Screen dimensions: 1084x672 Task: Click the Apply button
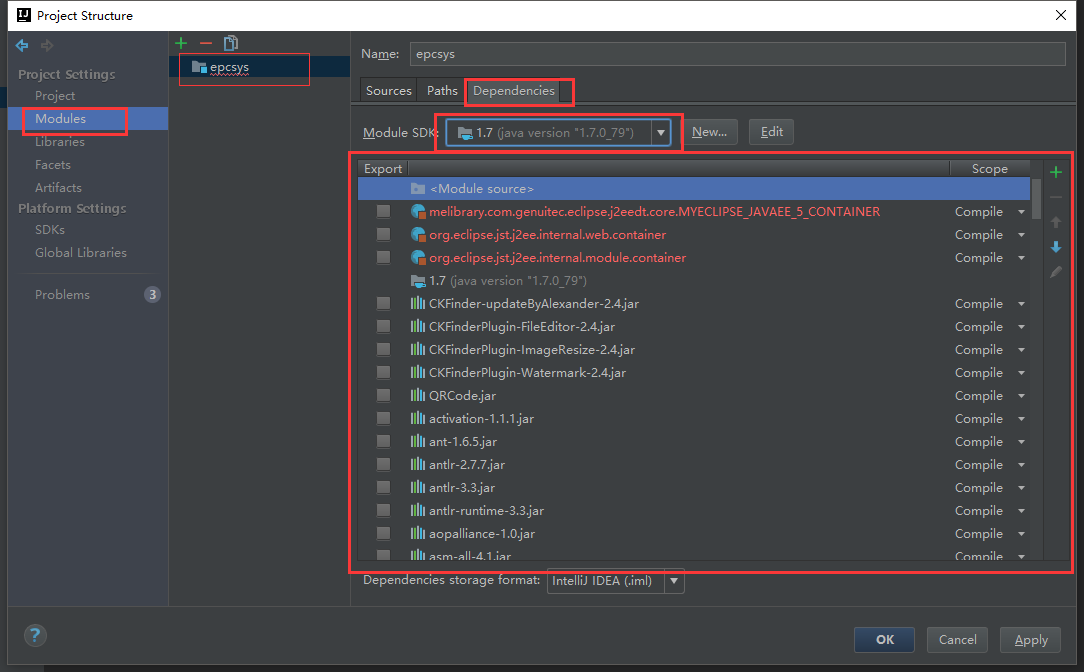tap(1031, 640)
